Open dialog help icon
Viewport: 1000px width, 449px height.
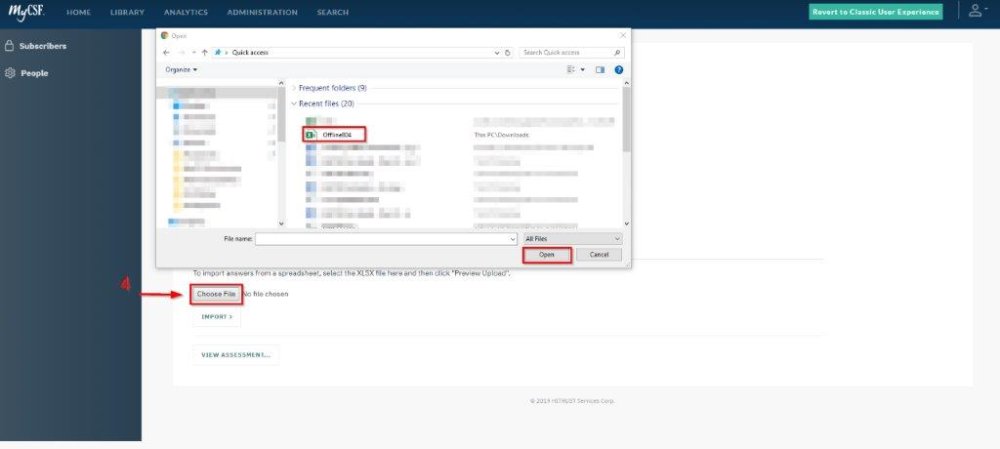click(x=619, y=70)
